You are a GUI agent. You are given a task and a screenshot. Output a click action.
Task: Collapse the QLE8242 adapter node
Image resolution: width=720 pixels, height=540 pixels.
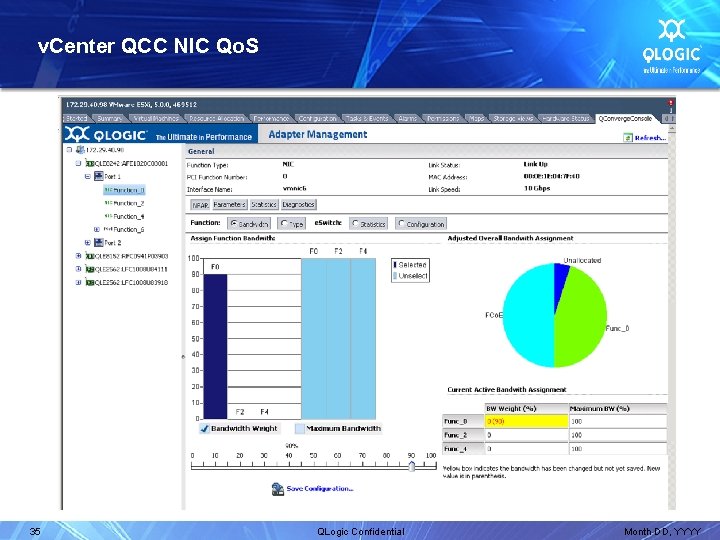click(78, 163)
